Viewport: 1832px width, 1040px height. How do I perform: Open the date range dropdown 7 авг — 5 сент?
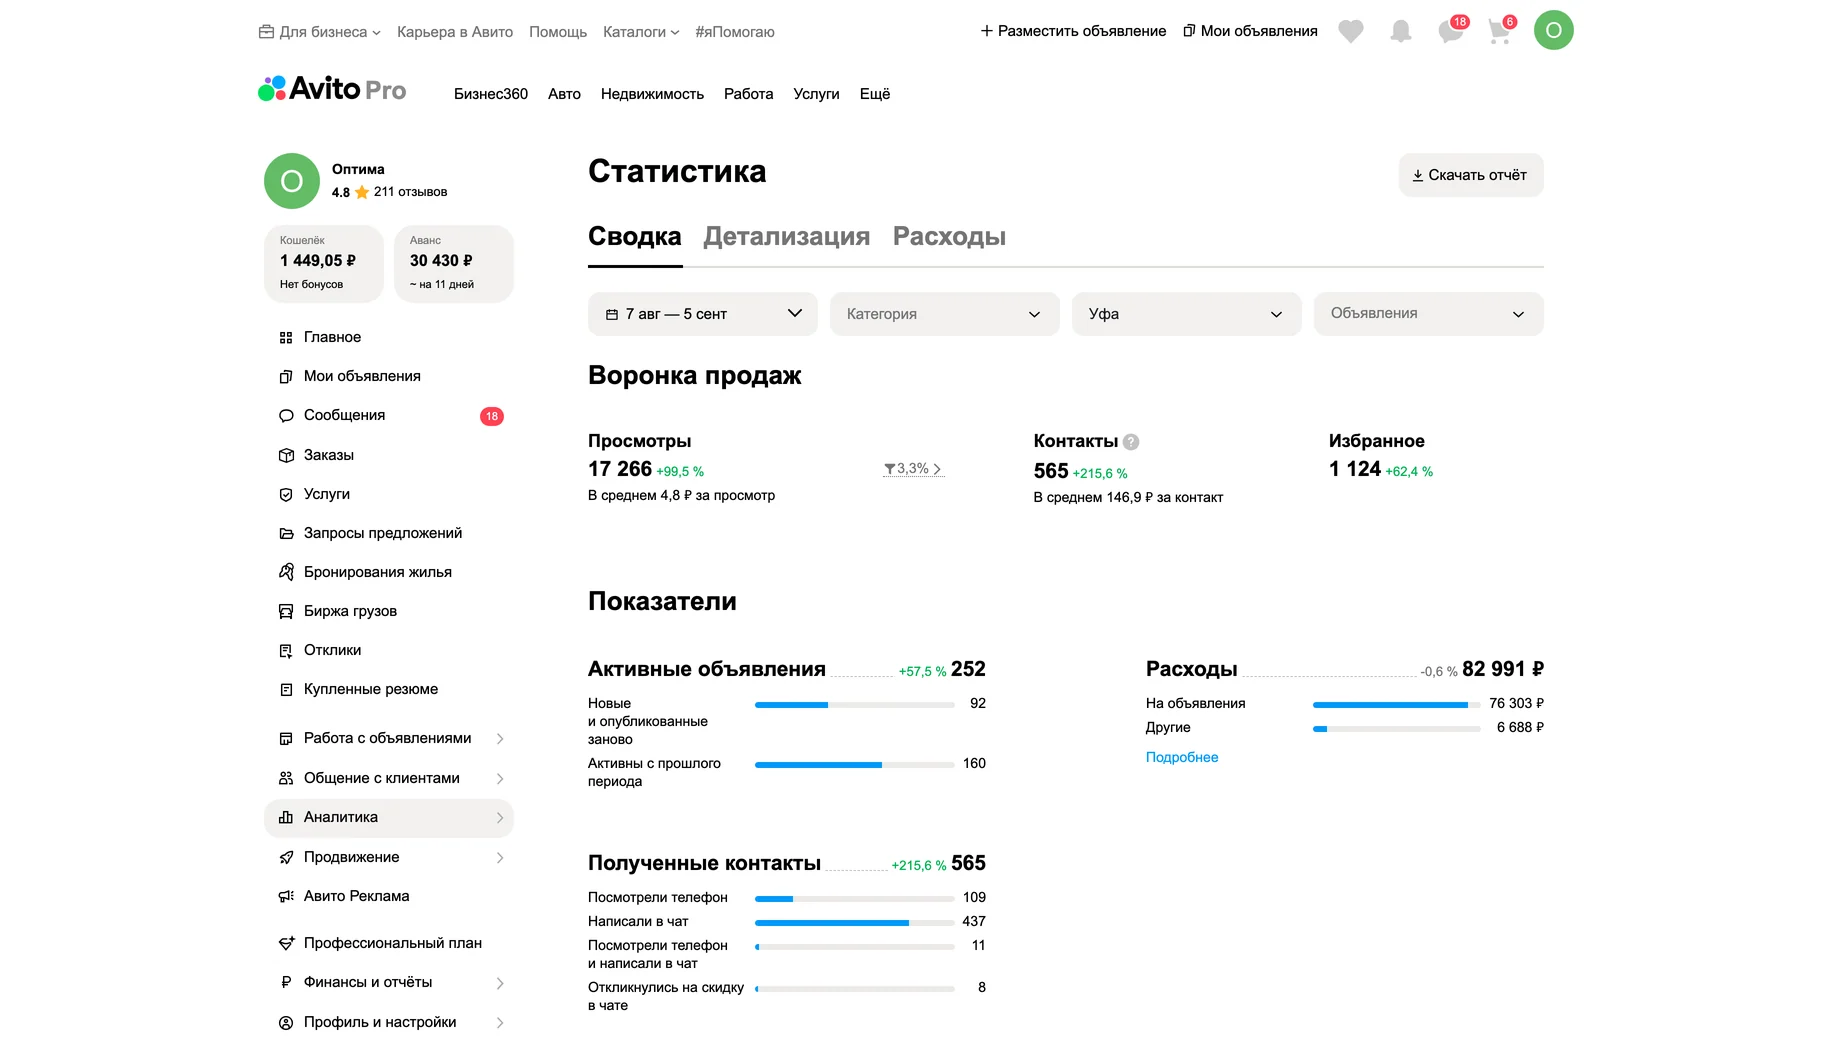tap(703, 314)
